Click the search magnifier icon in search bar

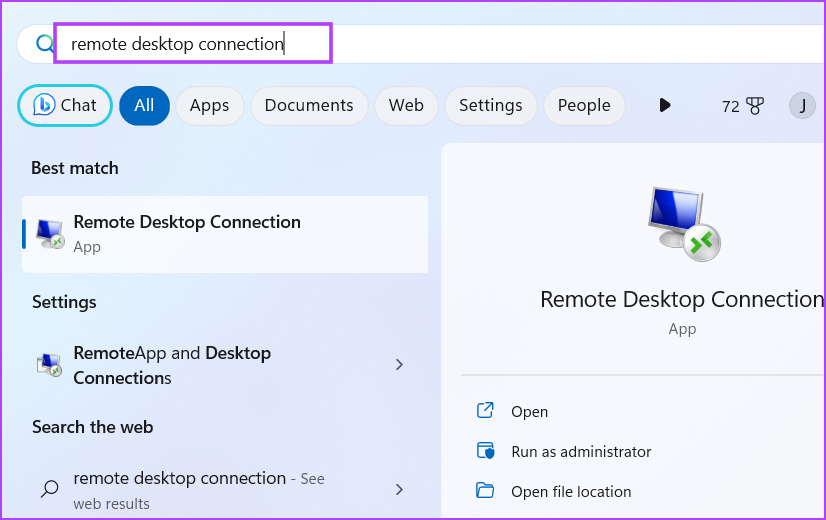(x=44, y=43)
